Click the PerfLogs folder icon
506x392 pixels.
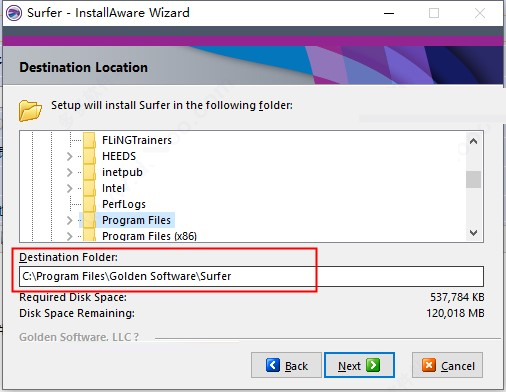90,204
